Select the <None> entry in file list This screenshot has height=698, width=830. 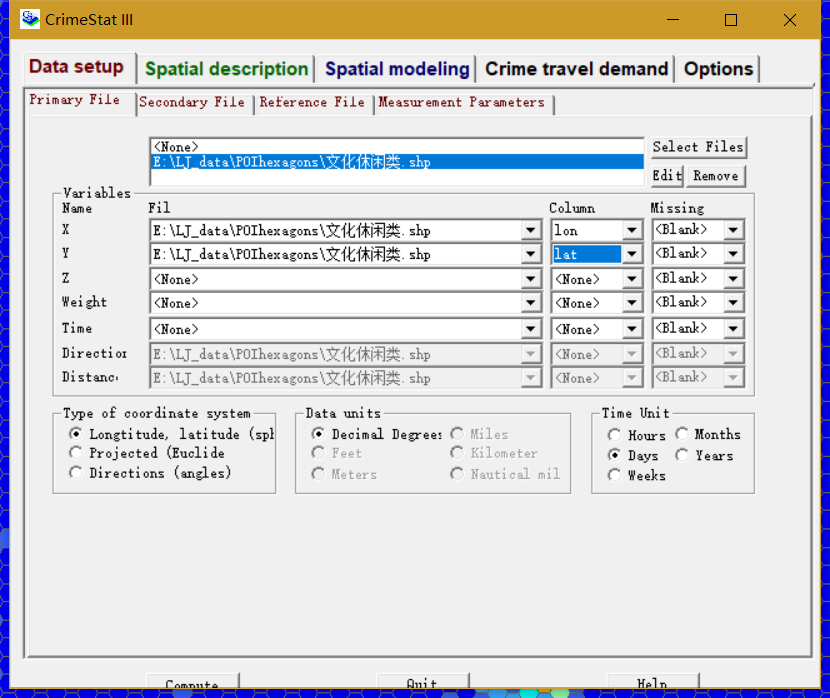click(x=397, y=147)
